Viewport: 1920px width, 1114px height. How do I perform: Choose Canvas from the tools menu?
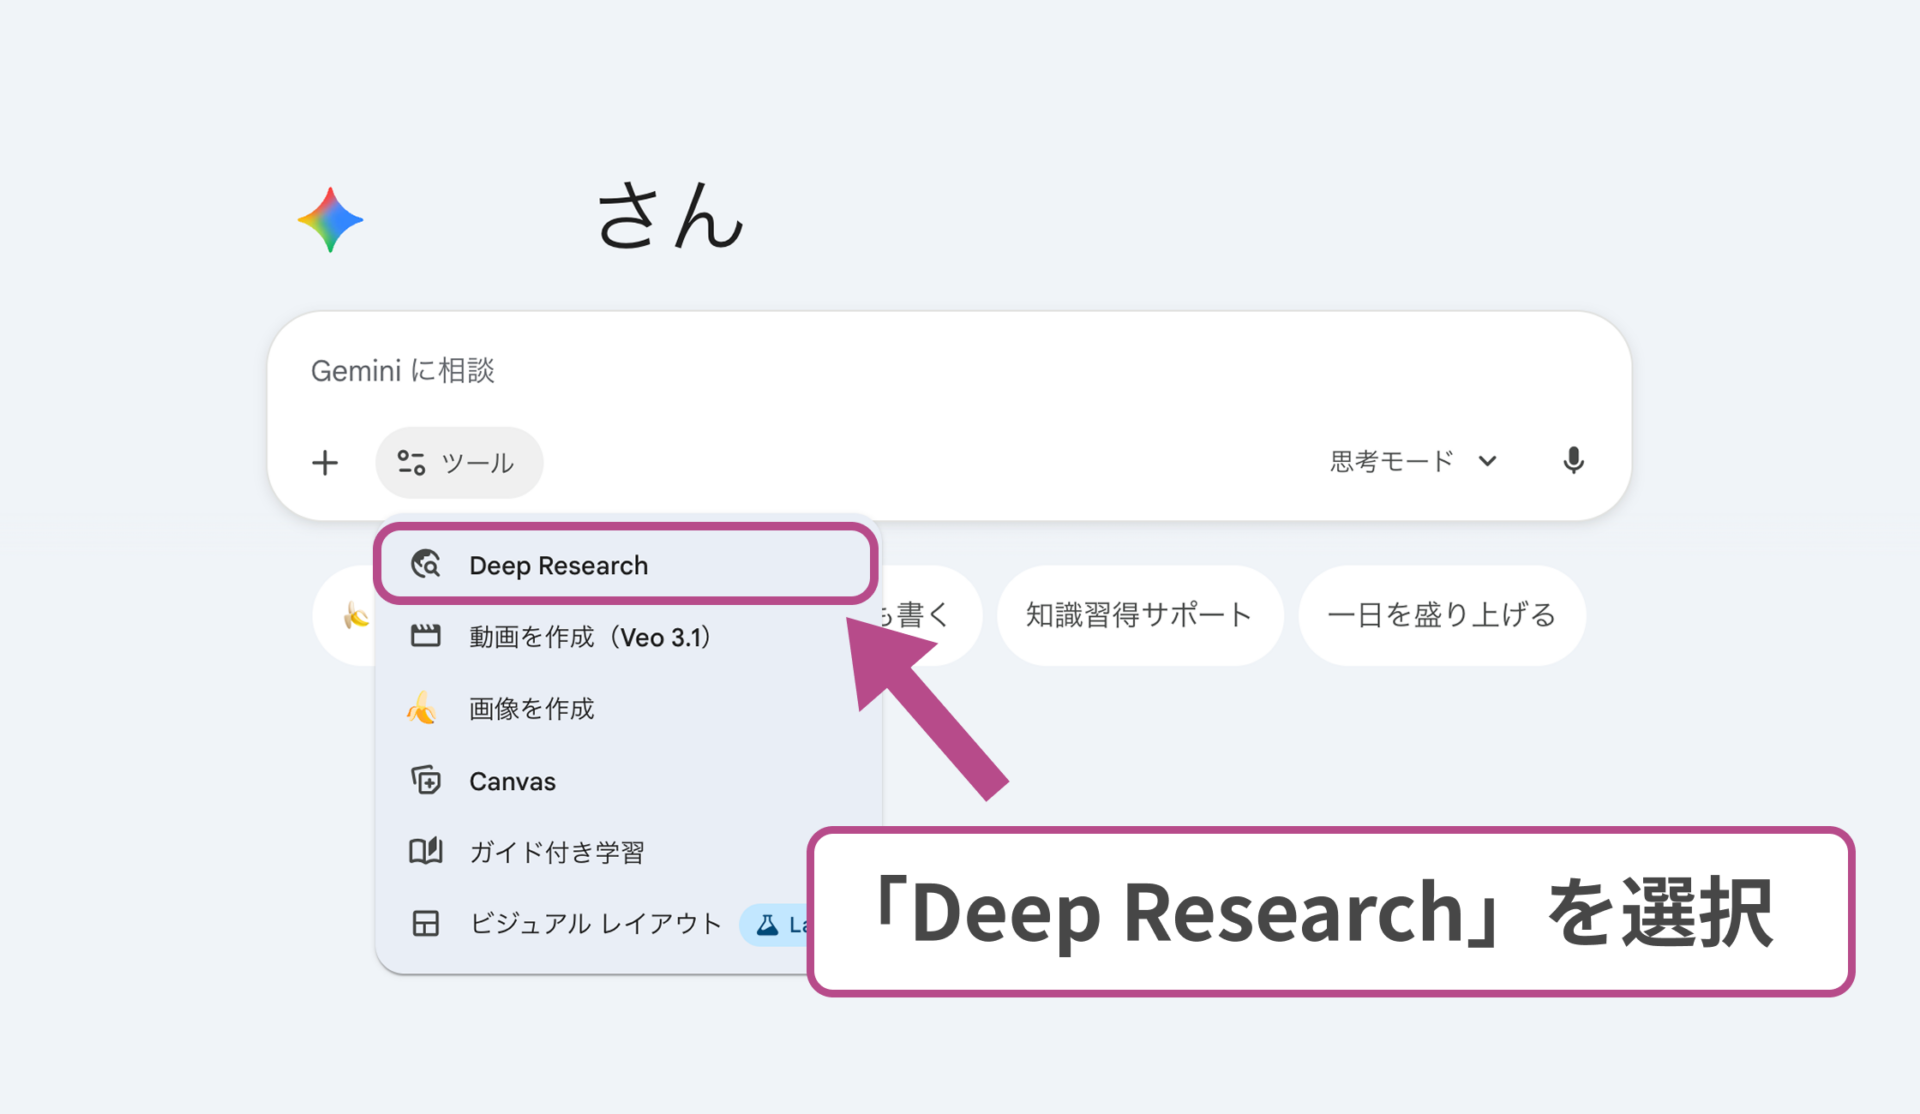point(512,780)
